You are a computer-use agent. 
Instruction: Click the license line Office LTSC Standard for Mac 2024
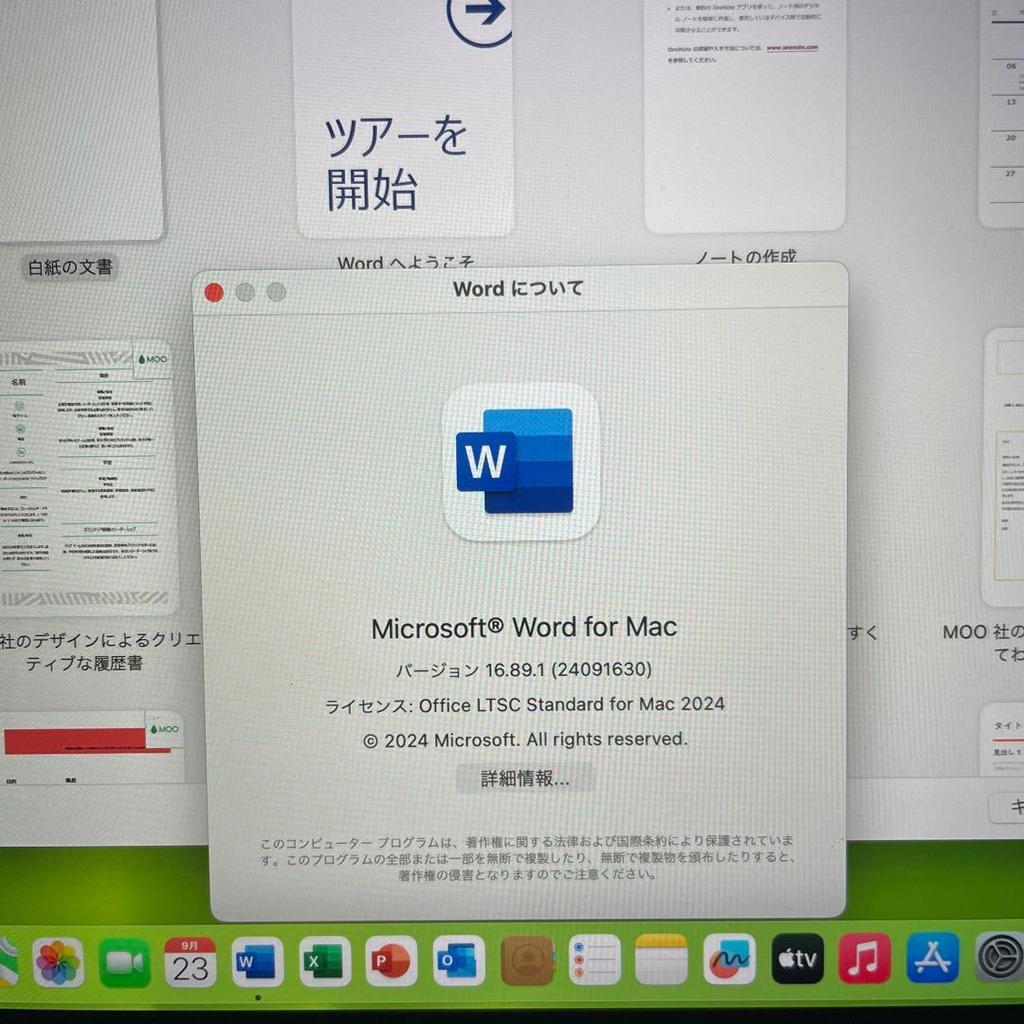[x=524, y=705]
